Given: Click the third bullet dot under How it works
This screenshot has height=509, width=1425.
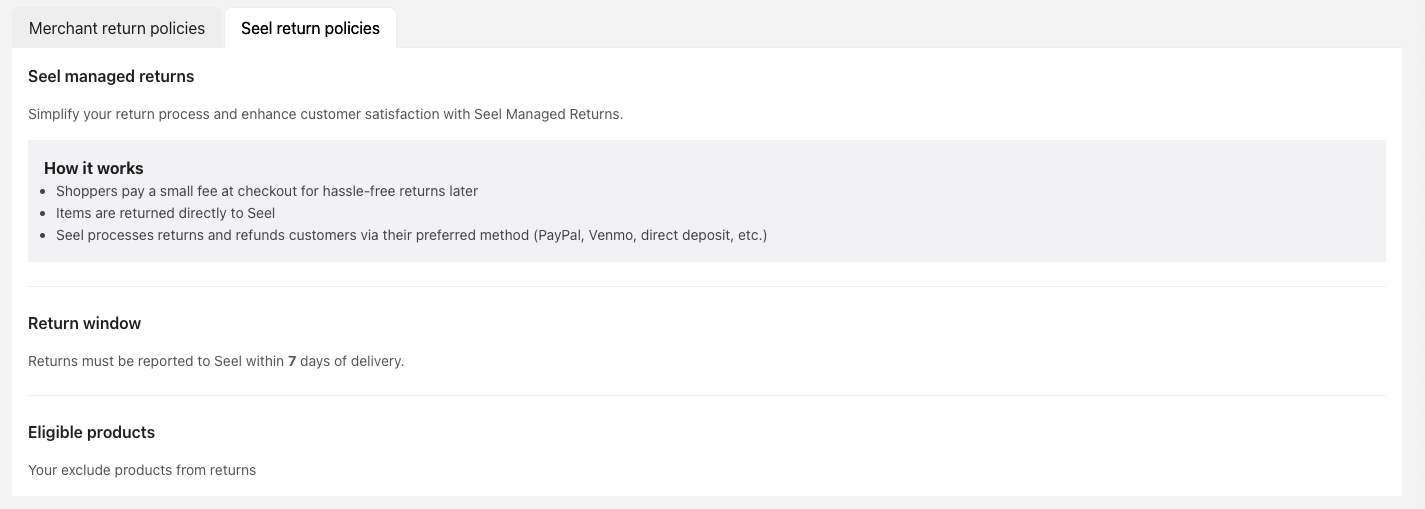Looking at the screenshot, I should point(43,236).
